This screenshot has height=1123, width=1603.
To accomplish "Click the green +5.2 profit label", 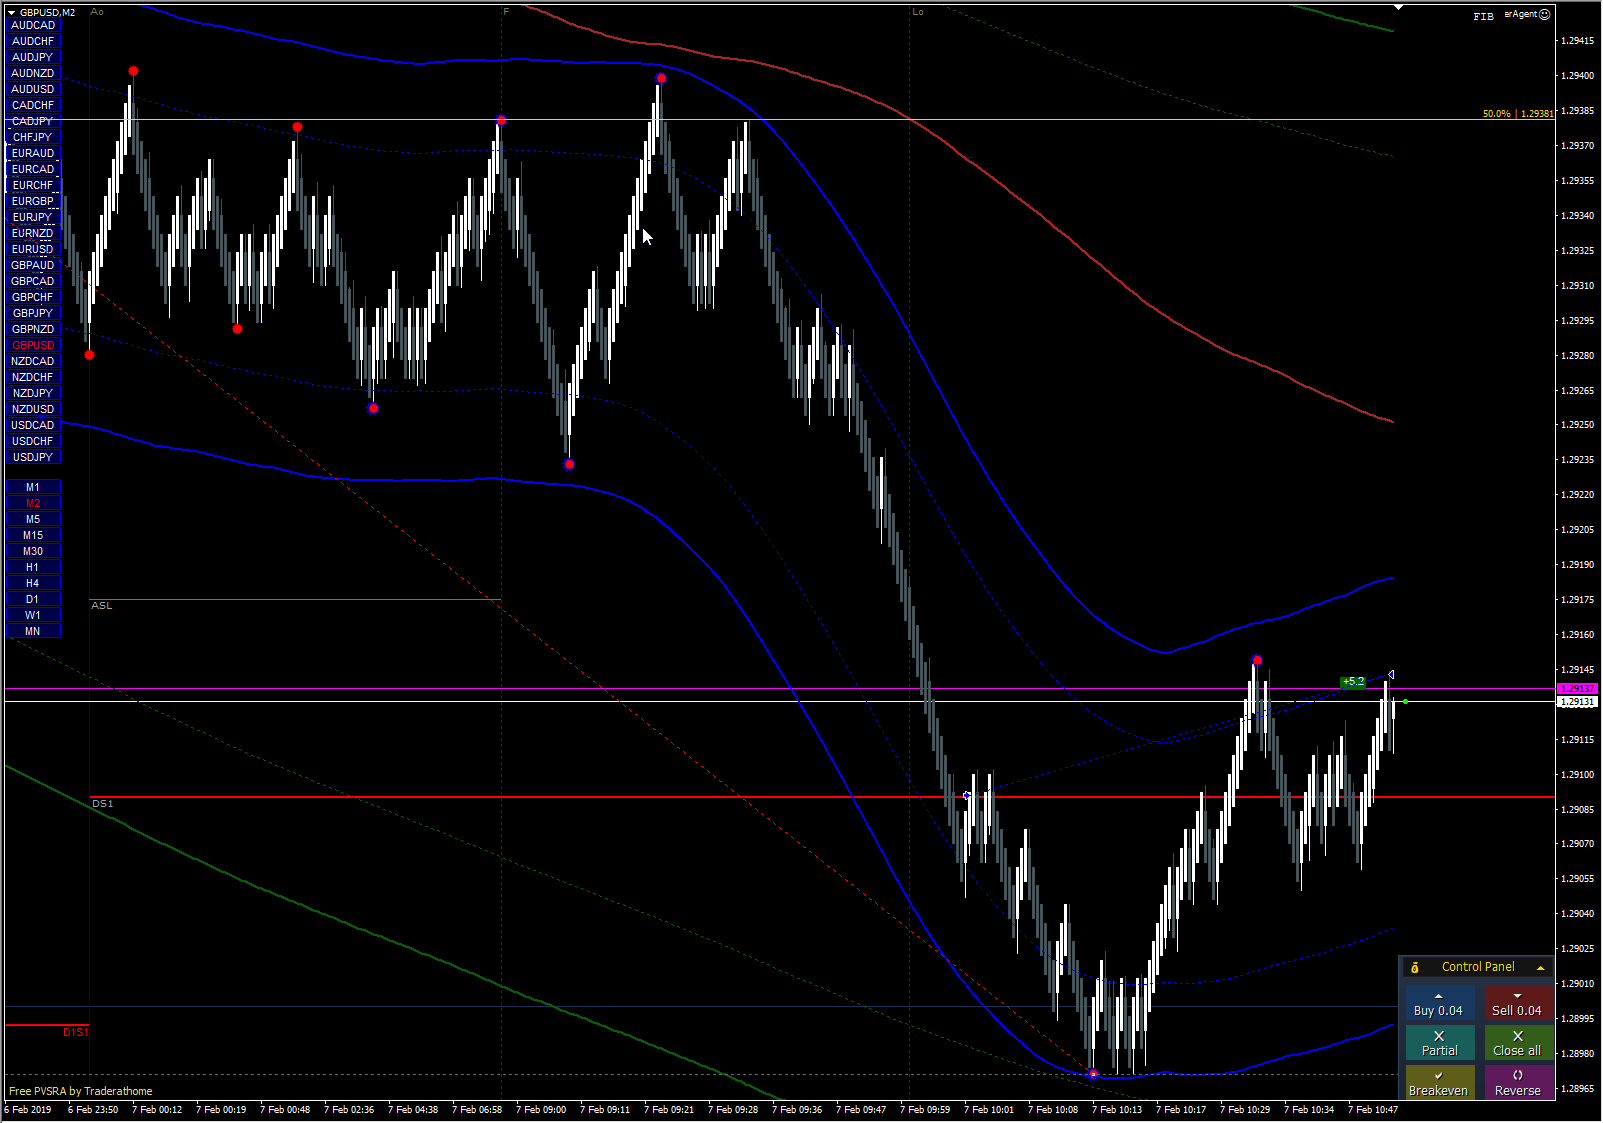I will (x=1353, y=682).
